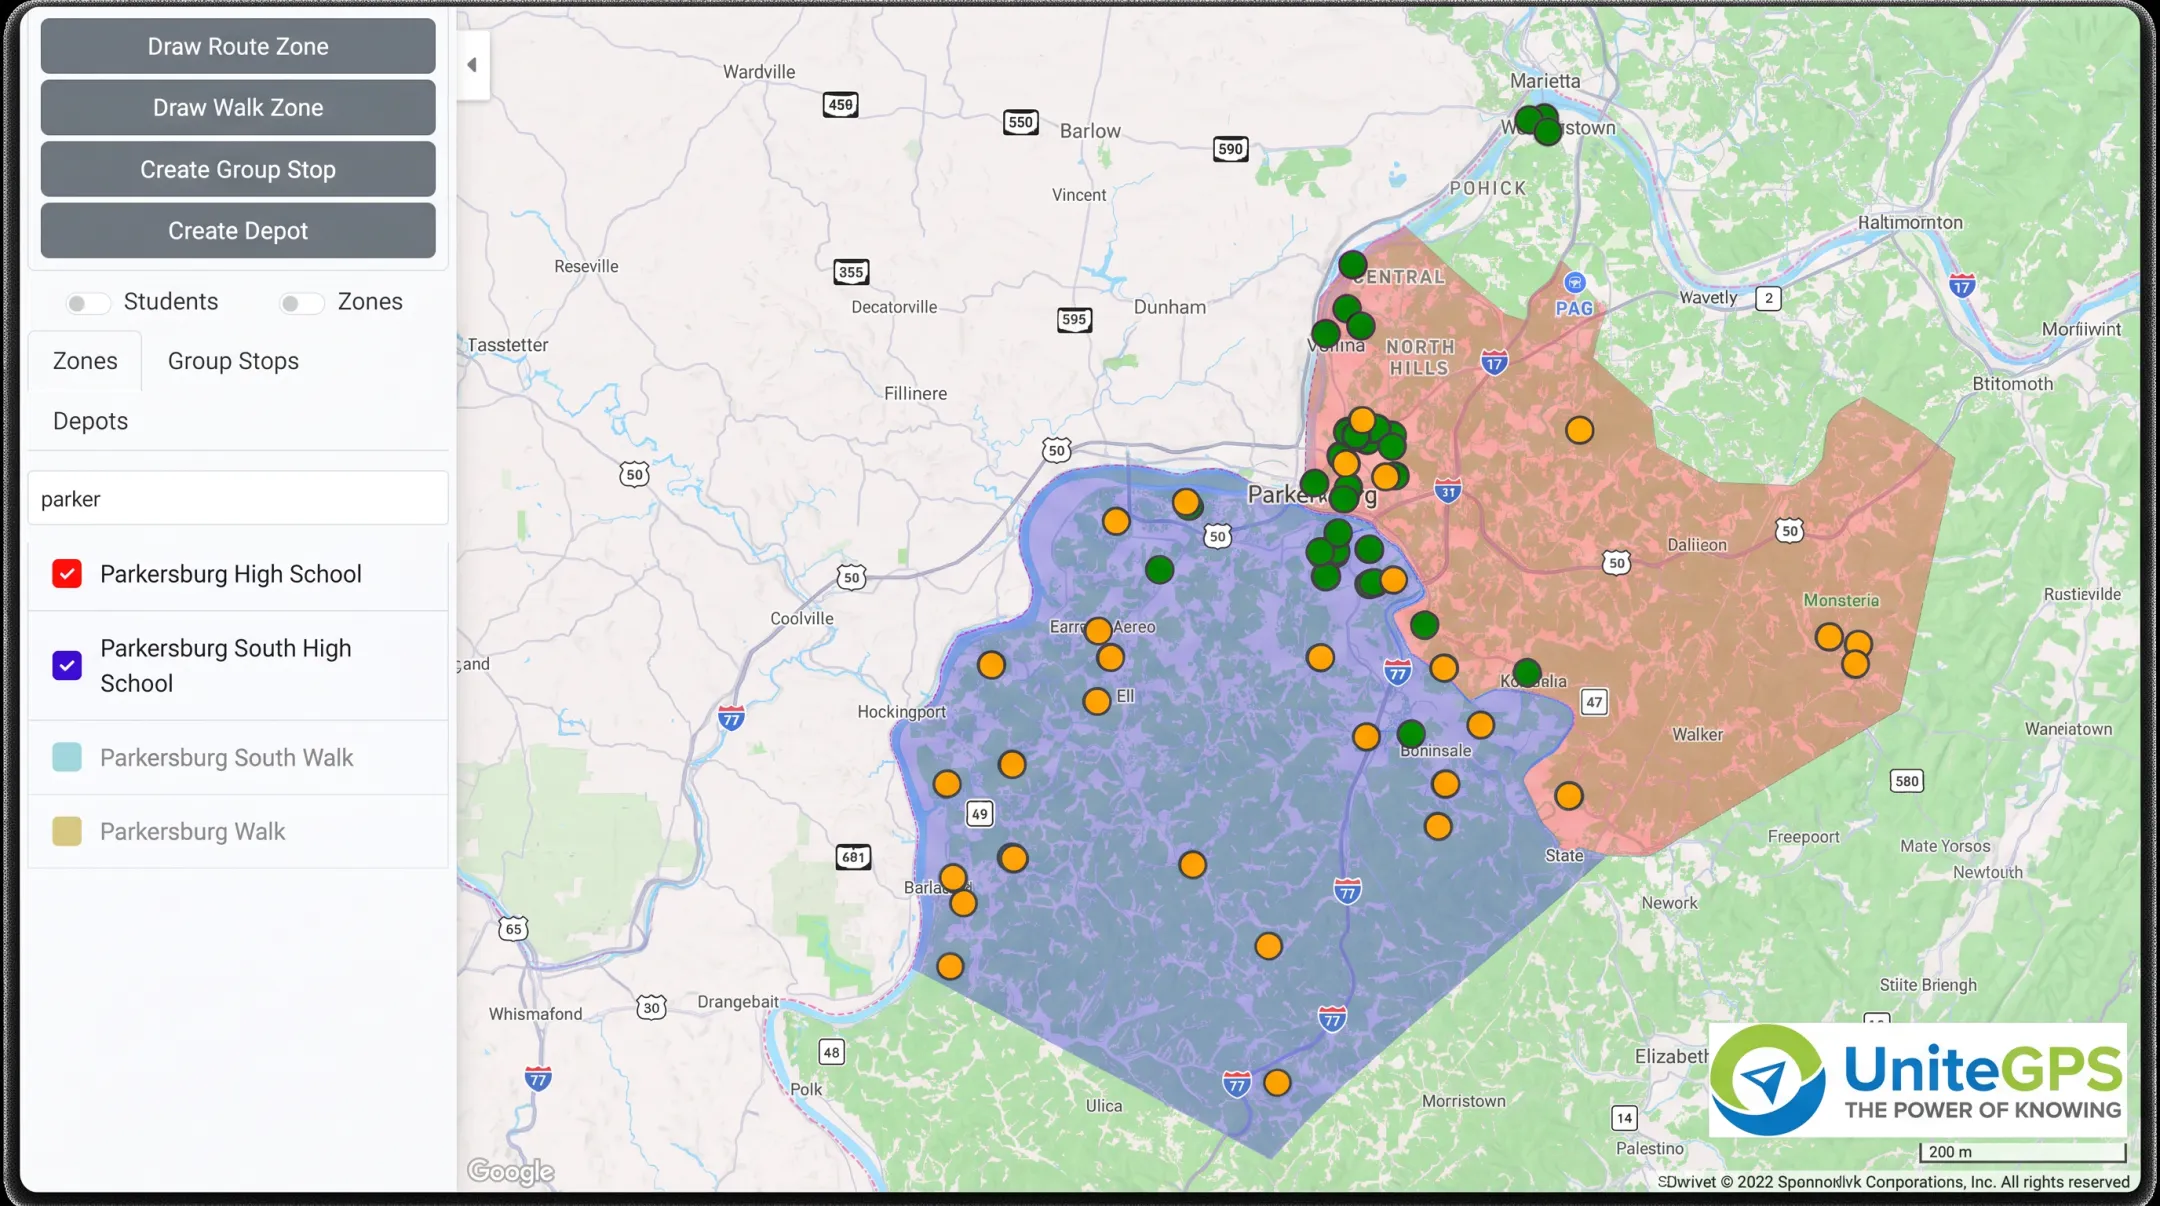Screen dimensions: 2160x1206
Task: Click the Route 580 highway shield
Action: pos(1906,781)
